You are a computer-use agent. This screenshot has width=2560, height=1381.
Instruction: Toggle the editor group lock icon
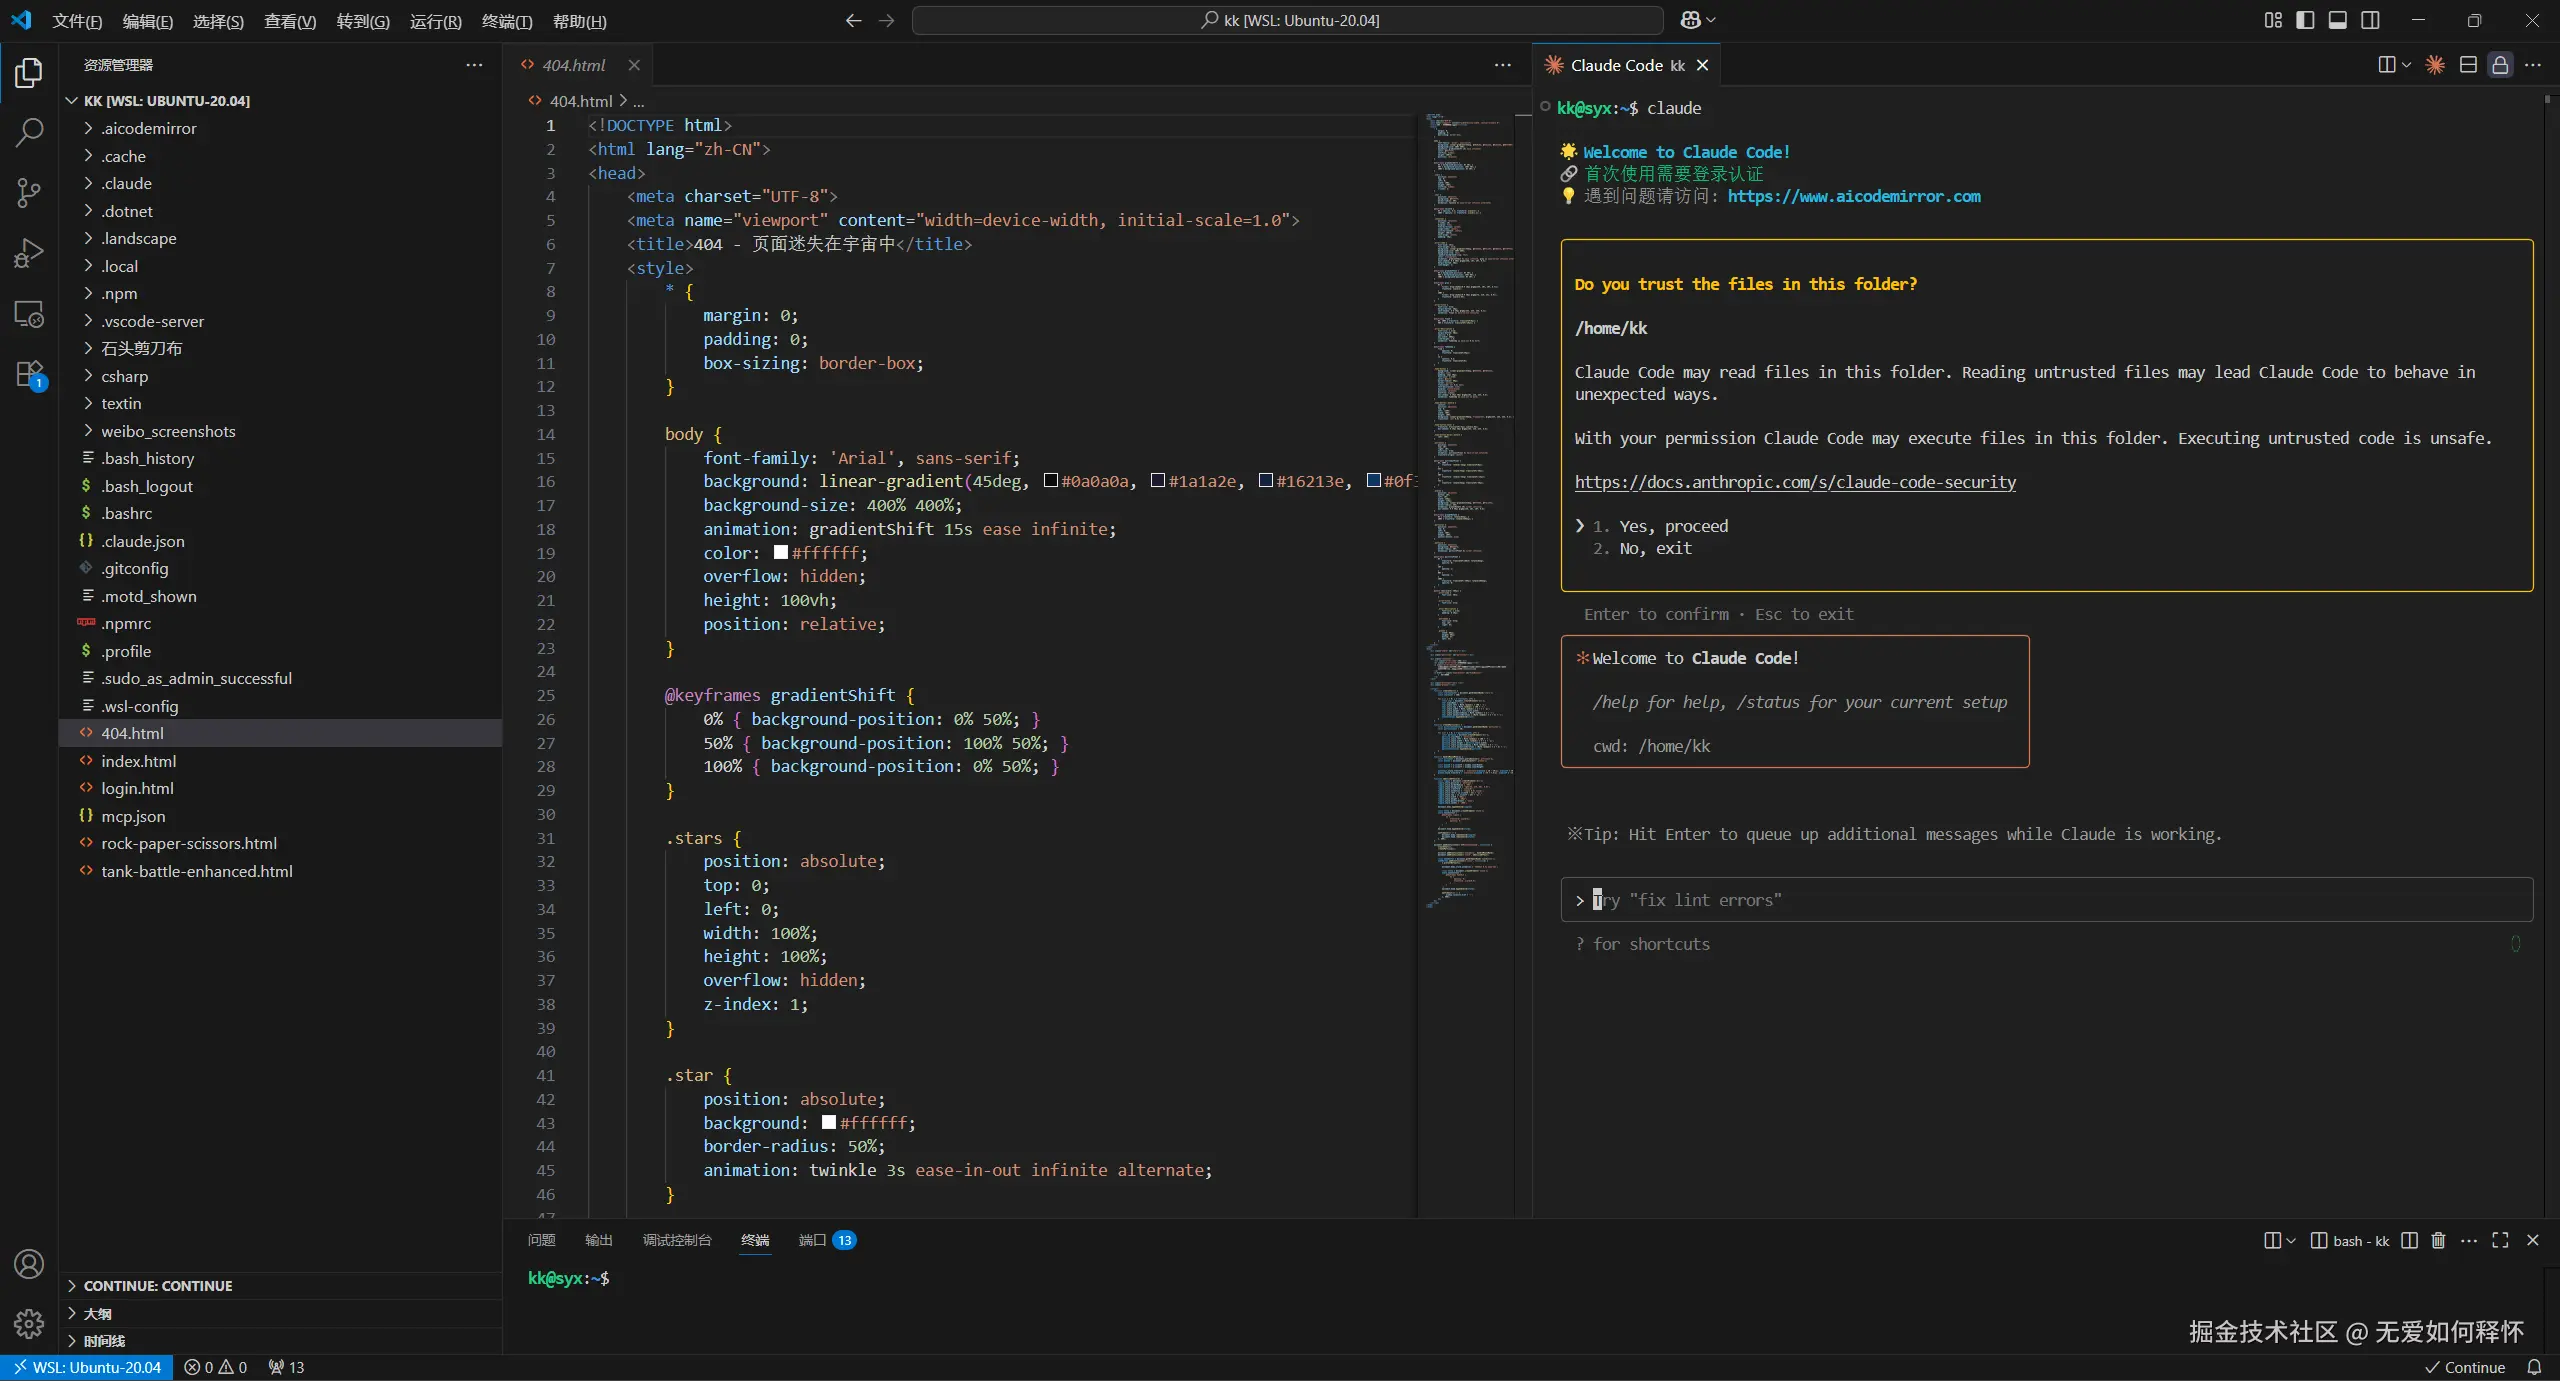[2500, 65]
